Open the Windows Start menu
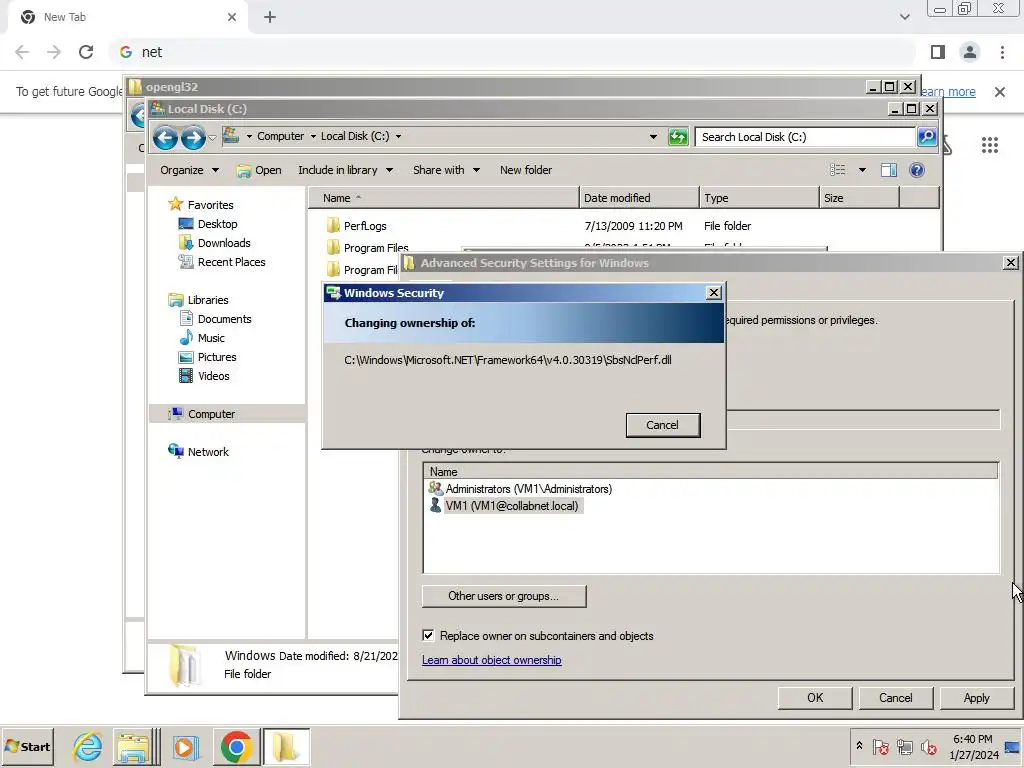This screenshot has height=768, width=1024. pyautogui.click(x=28, y=746)
